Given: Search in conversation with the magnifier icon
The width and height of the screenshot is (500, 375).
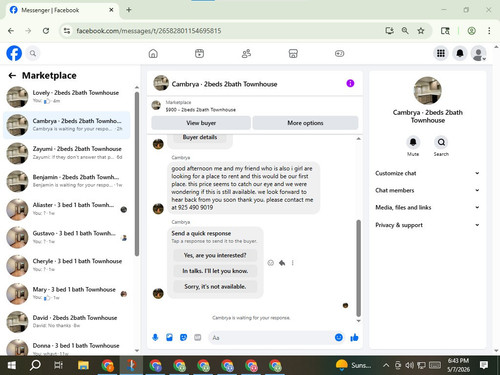Looking at the screenshot, I should click(x=441, y=142).
